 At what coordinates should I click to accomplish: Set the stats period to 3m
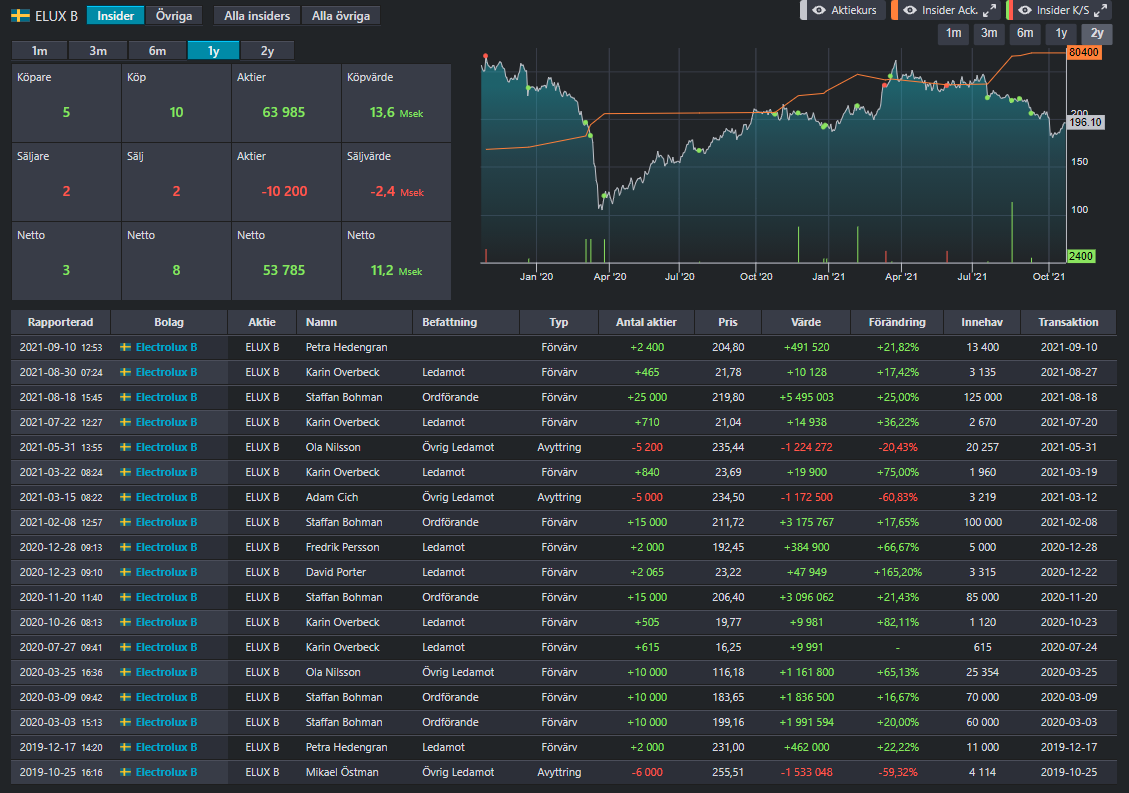coord(98,50)
